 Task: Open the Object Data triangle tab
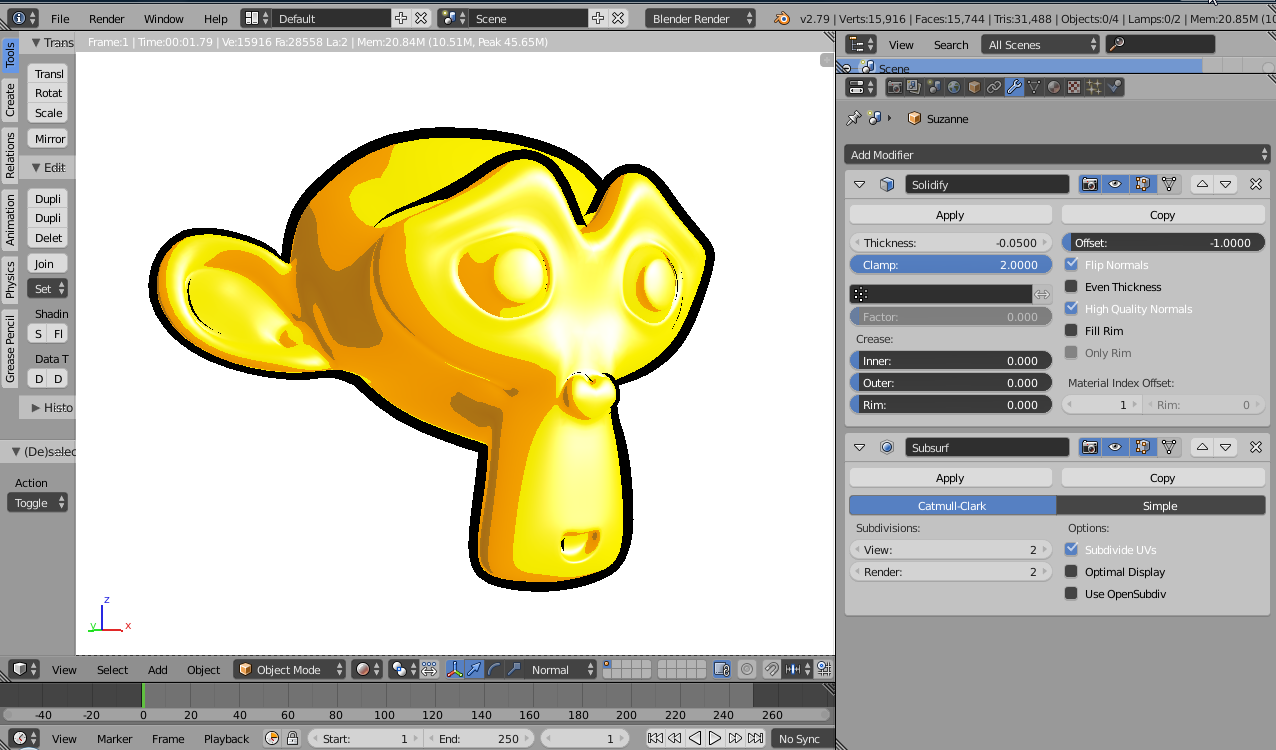coord(1034,87)
